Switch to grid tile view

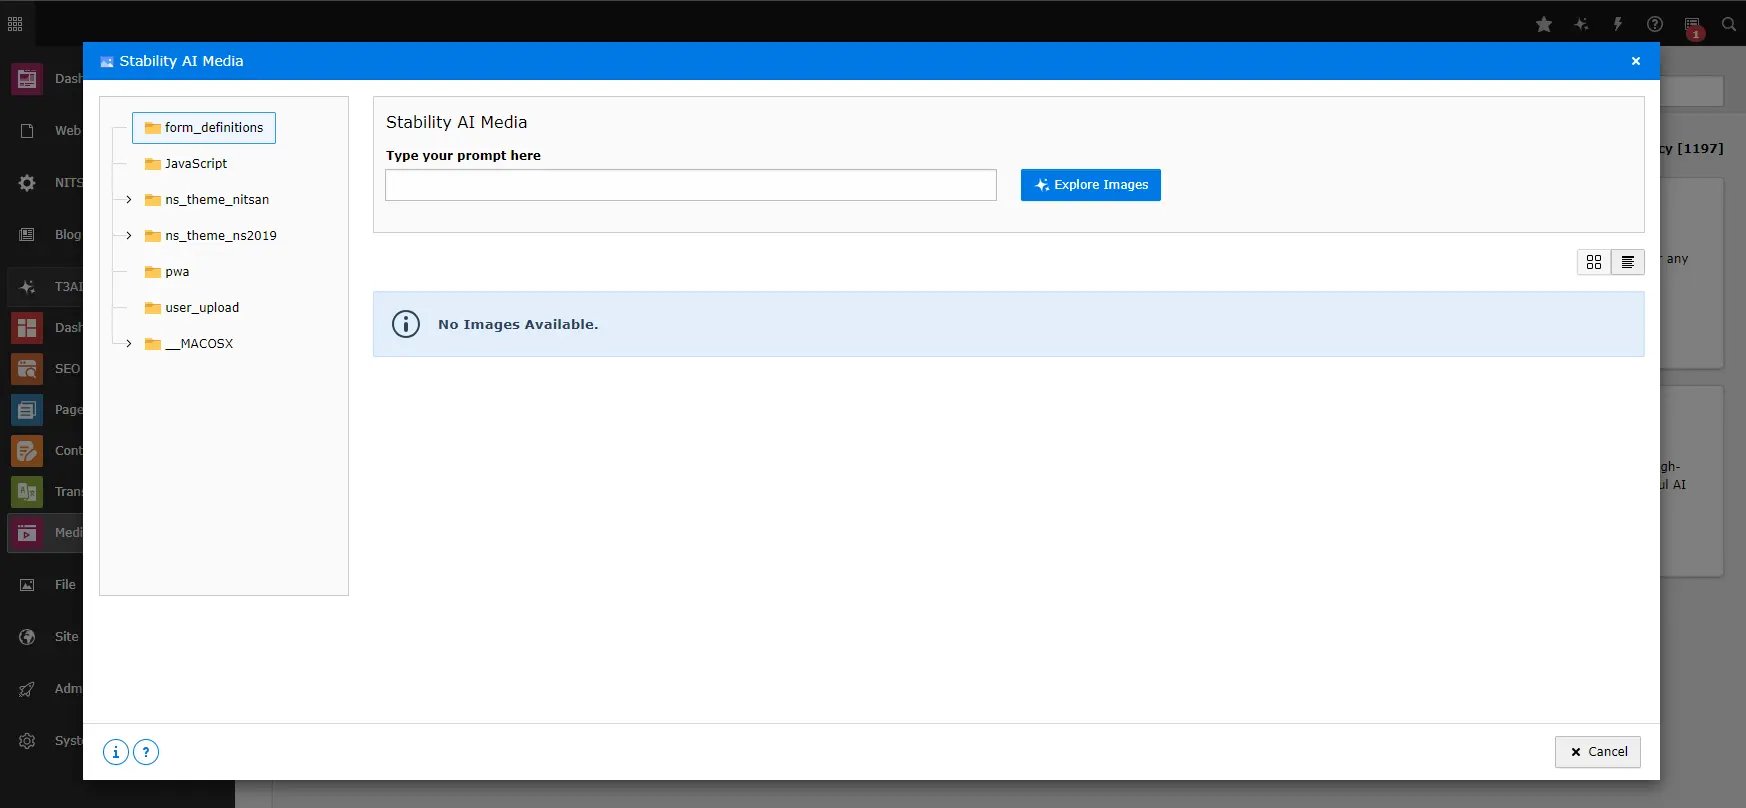point(1594,262)
